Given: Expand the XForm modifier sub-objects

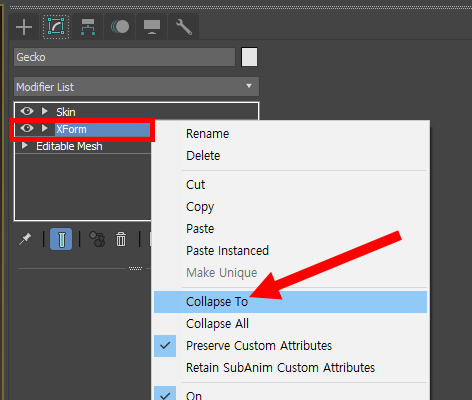Looking at the screenshot, I should pos(44,128).
